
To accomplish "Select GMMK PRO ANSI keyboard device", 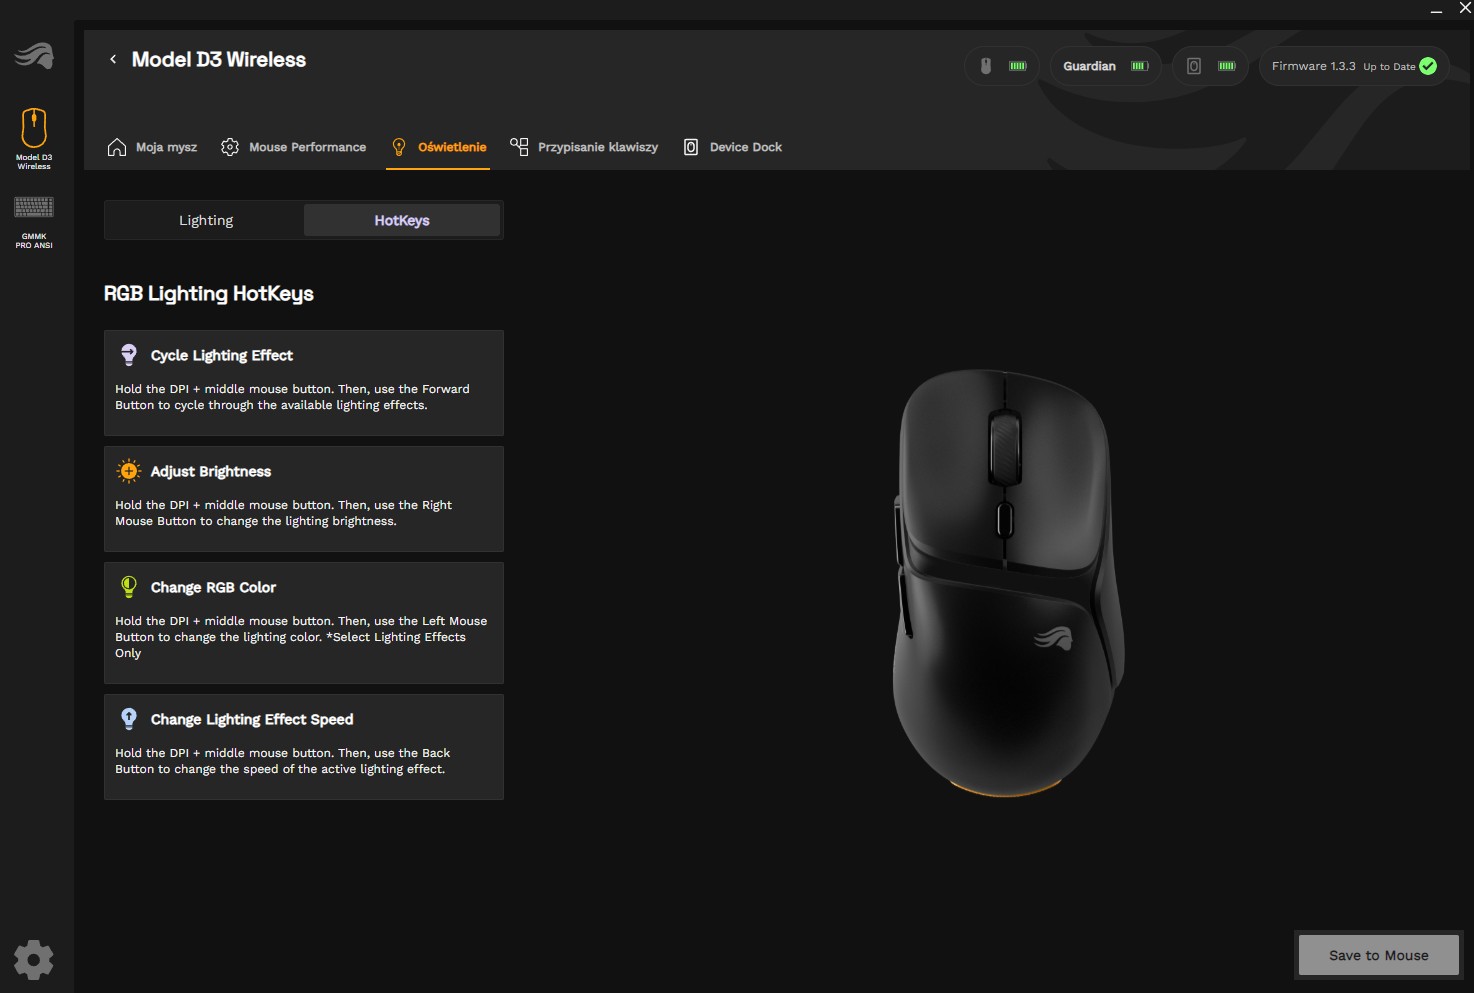I will [34, 222].
